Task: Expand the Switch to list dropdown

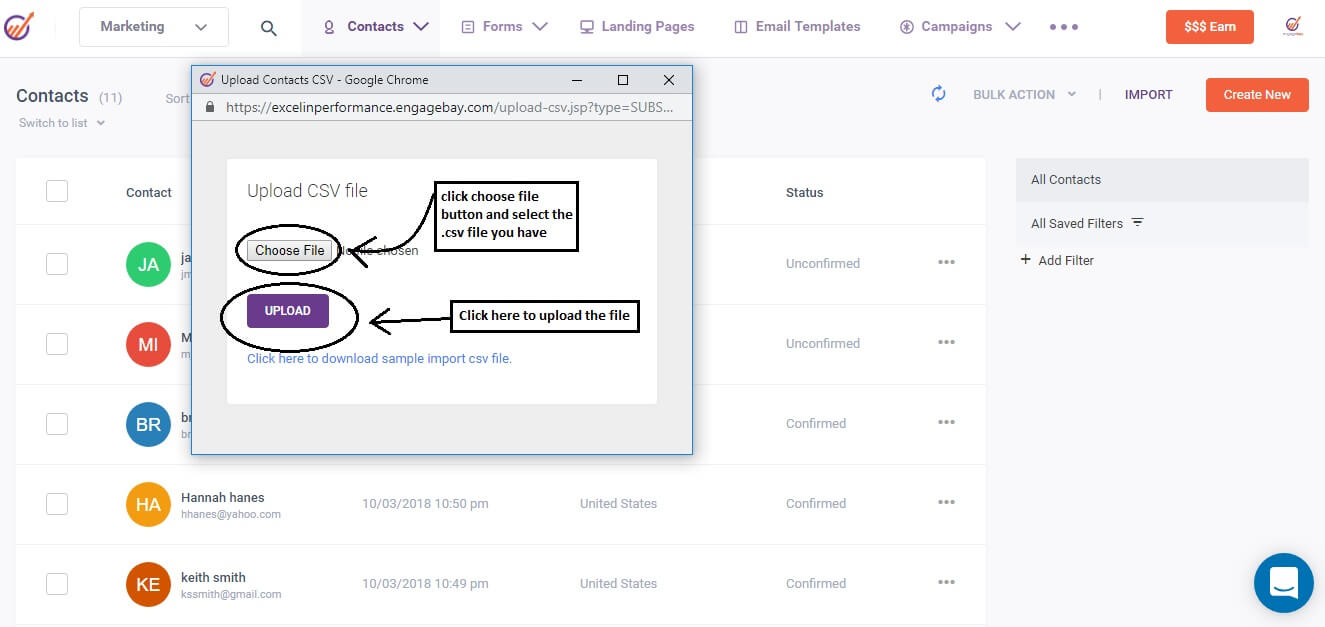Action: (58, 122)
